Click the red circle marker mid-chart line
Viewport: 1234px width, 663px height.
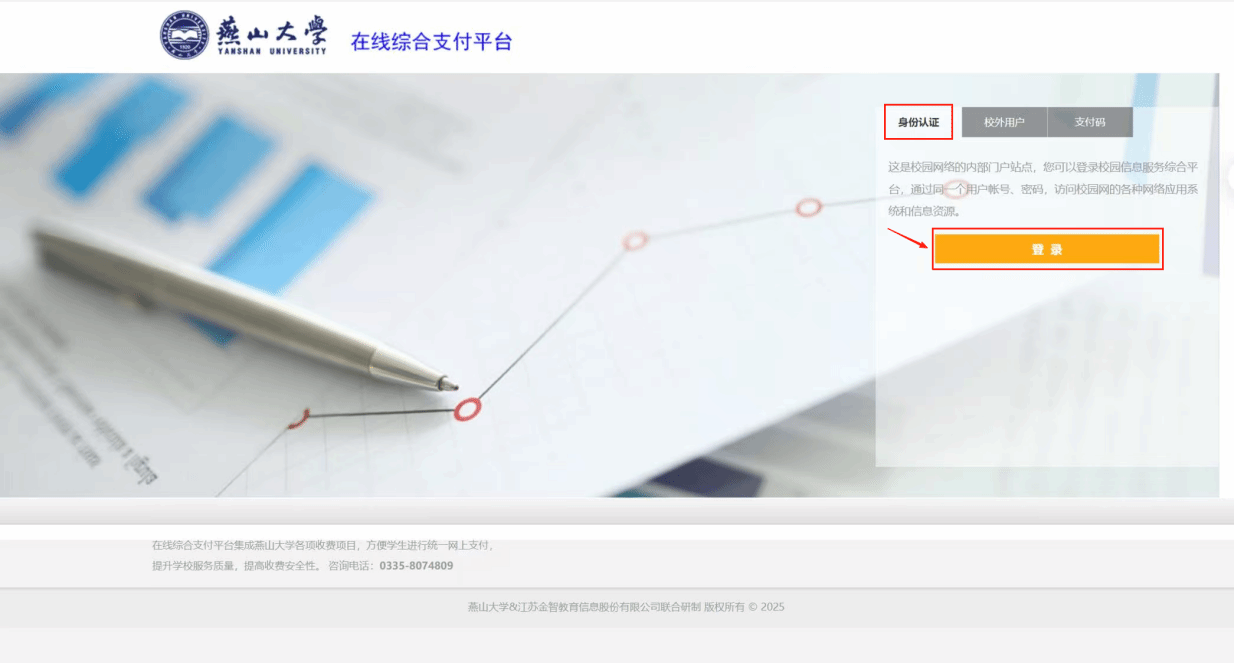636,240
